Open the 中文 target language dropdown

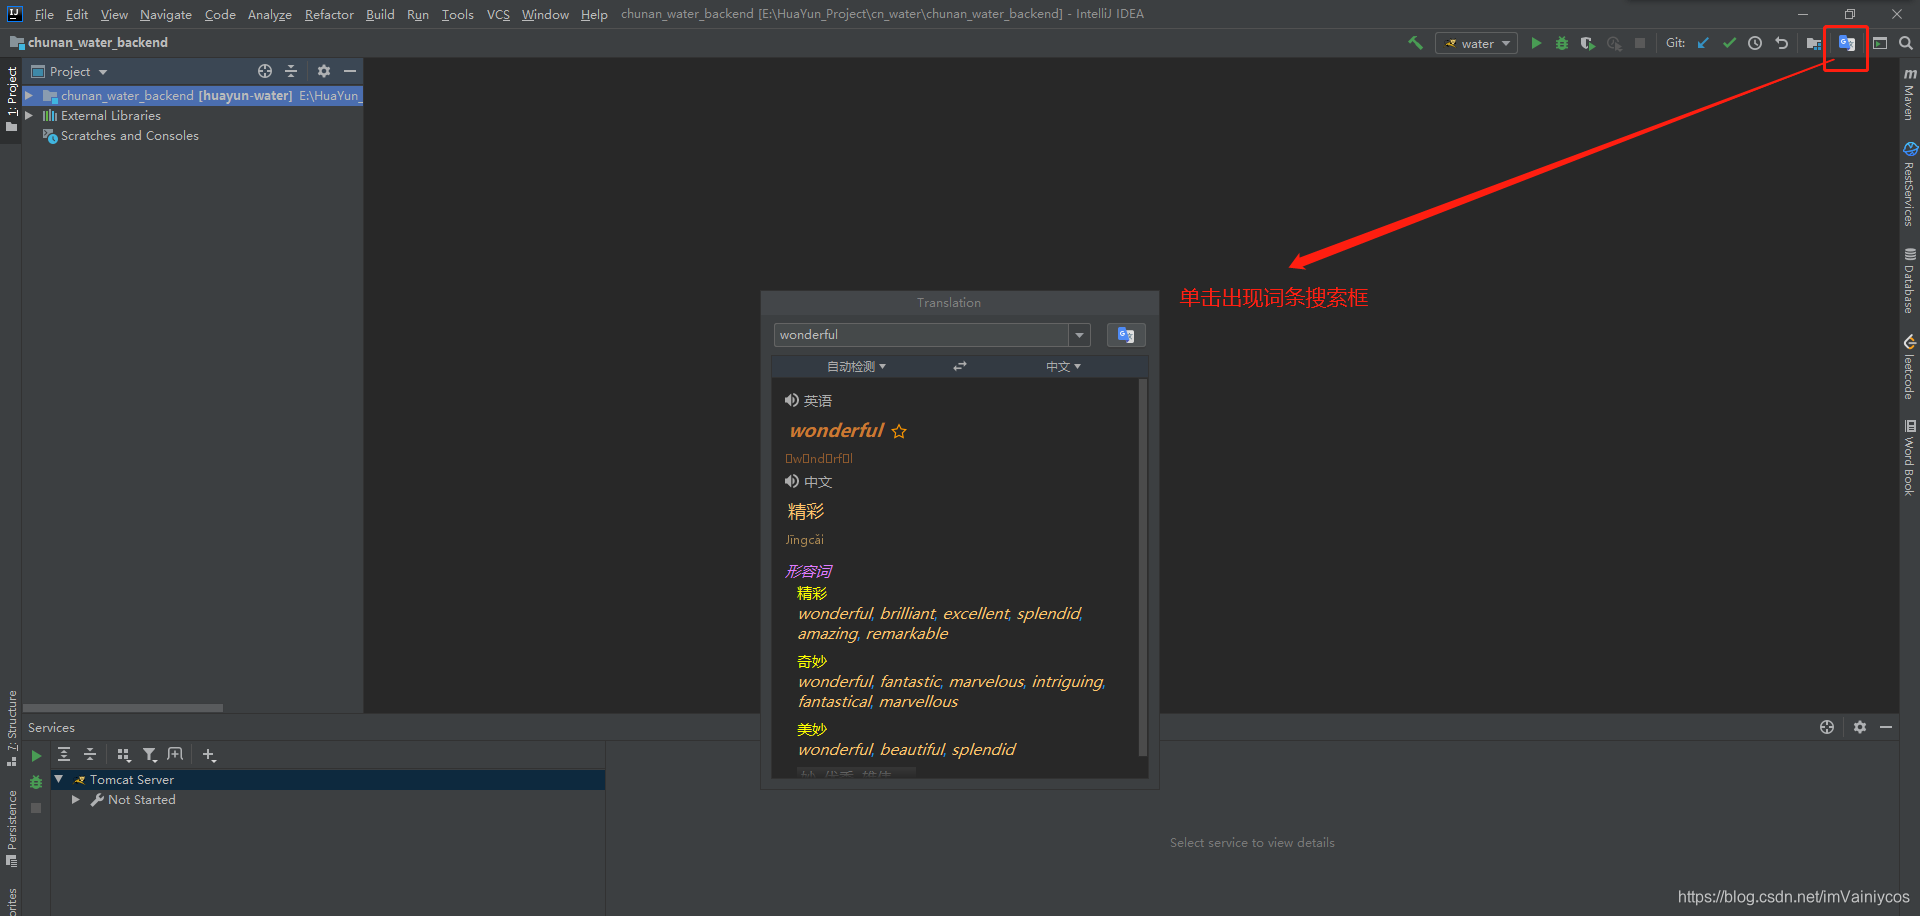point(1063,367)
